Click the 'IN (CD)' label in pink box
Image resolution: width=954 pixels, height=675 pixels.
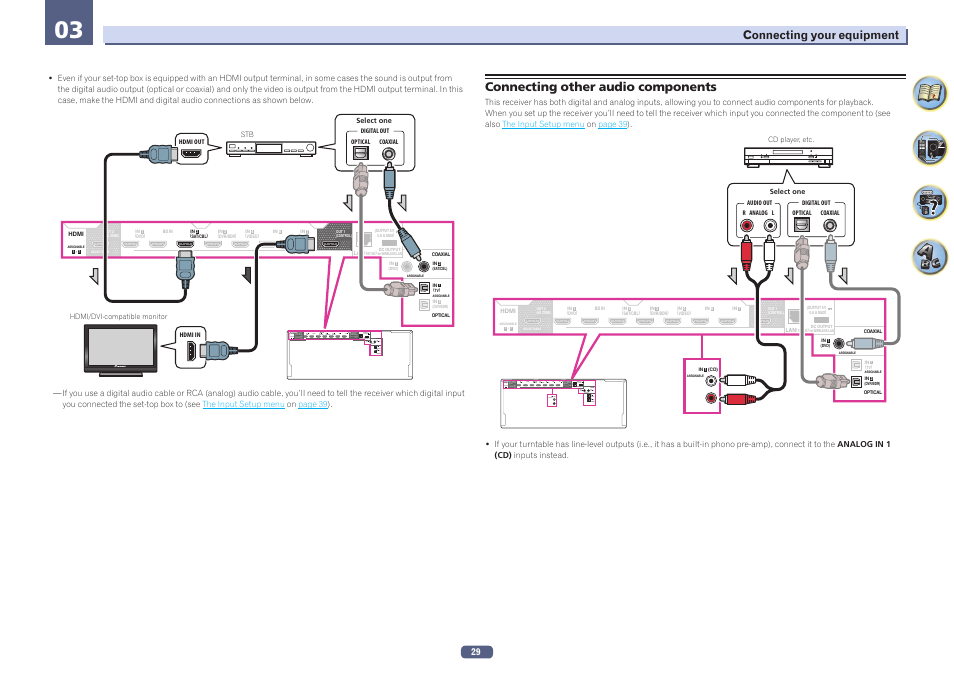click(708, 369)
